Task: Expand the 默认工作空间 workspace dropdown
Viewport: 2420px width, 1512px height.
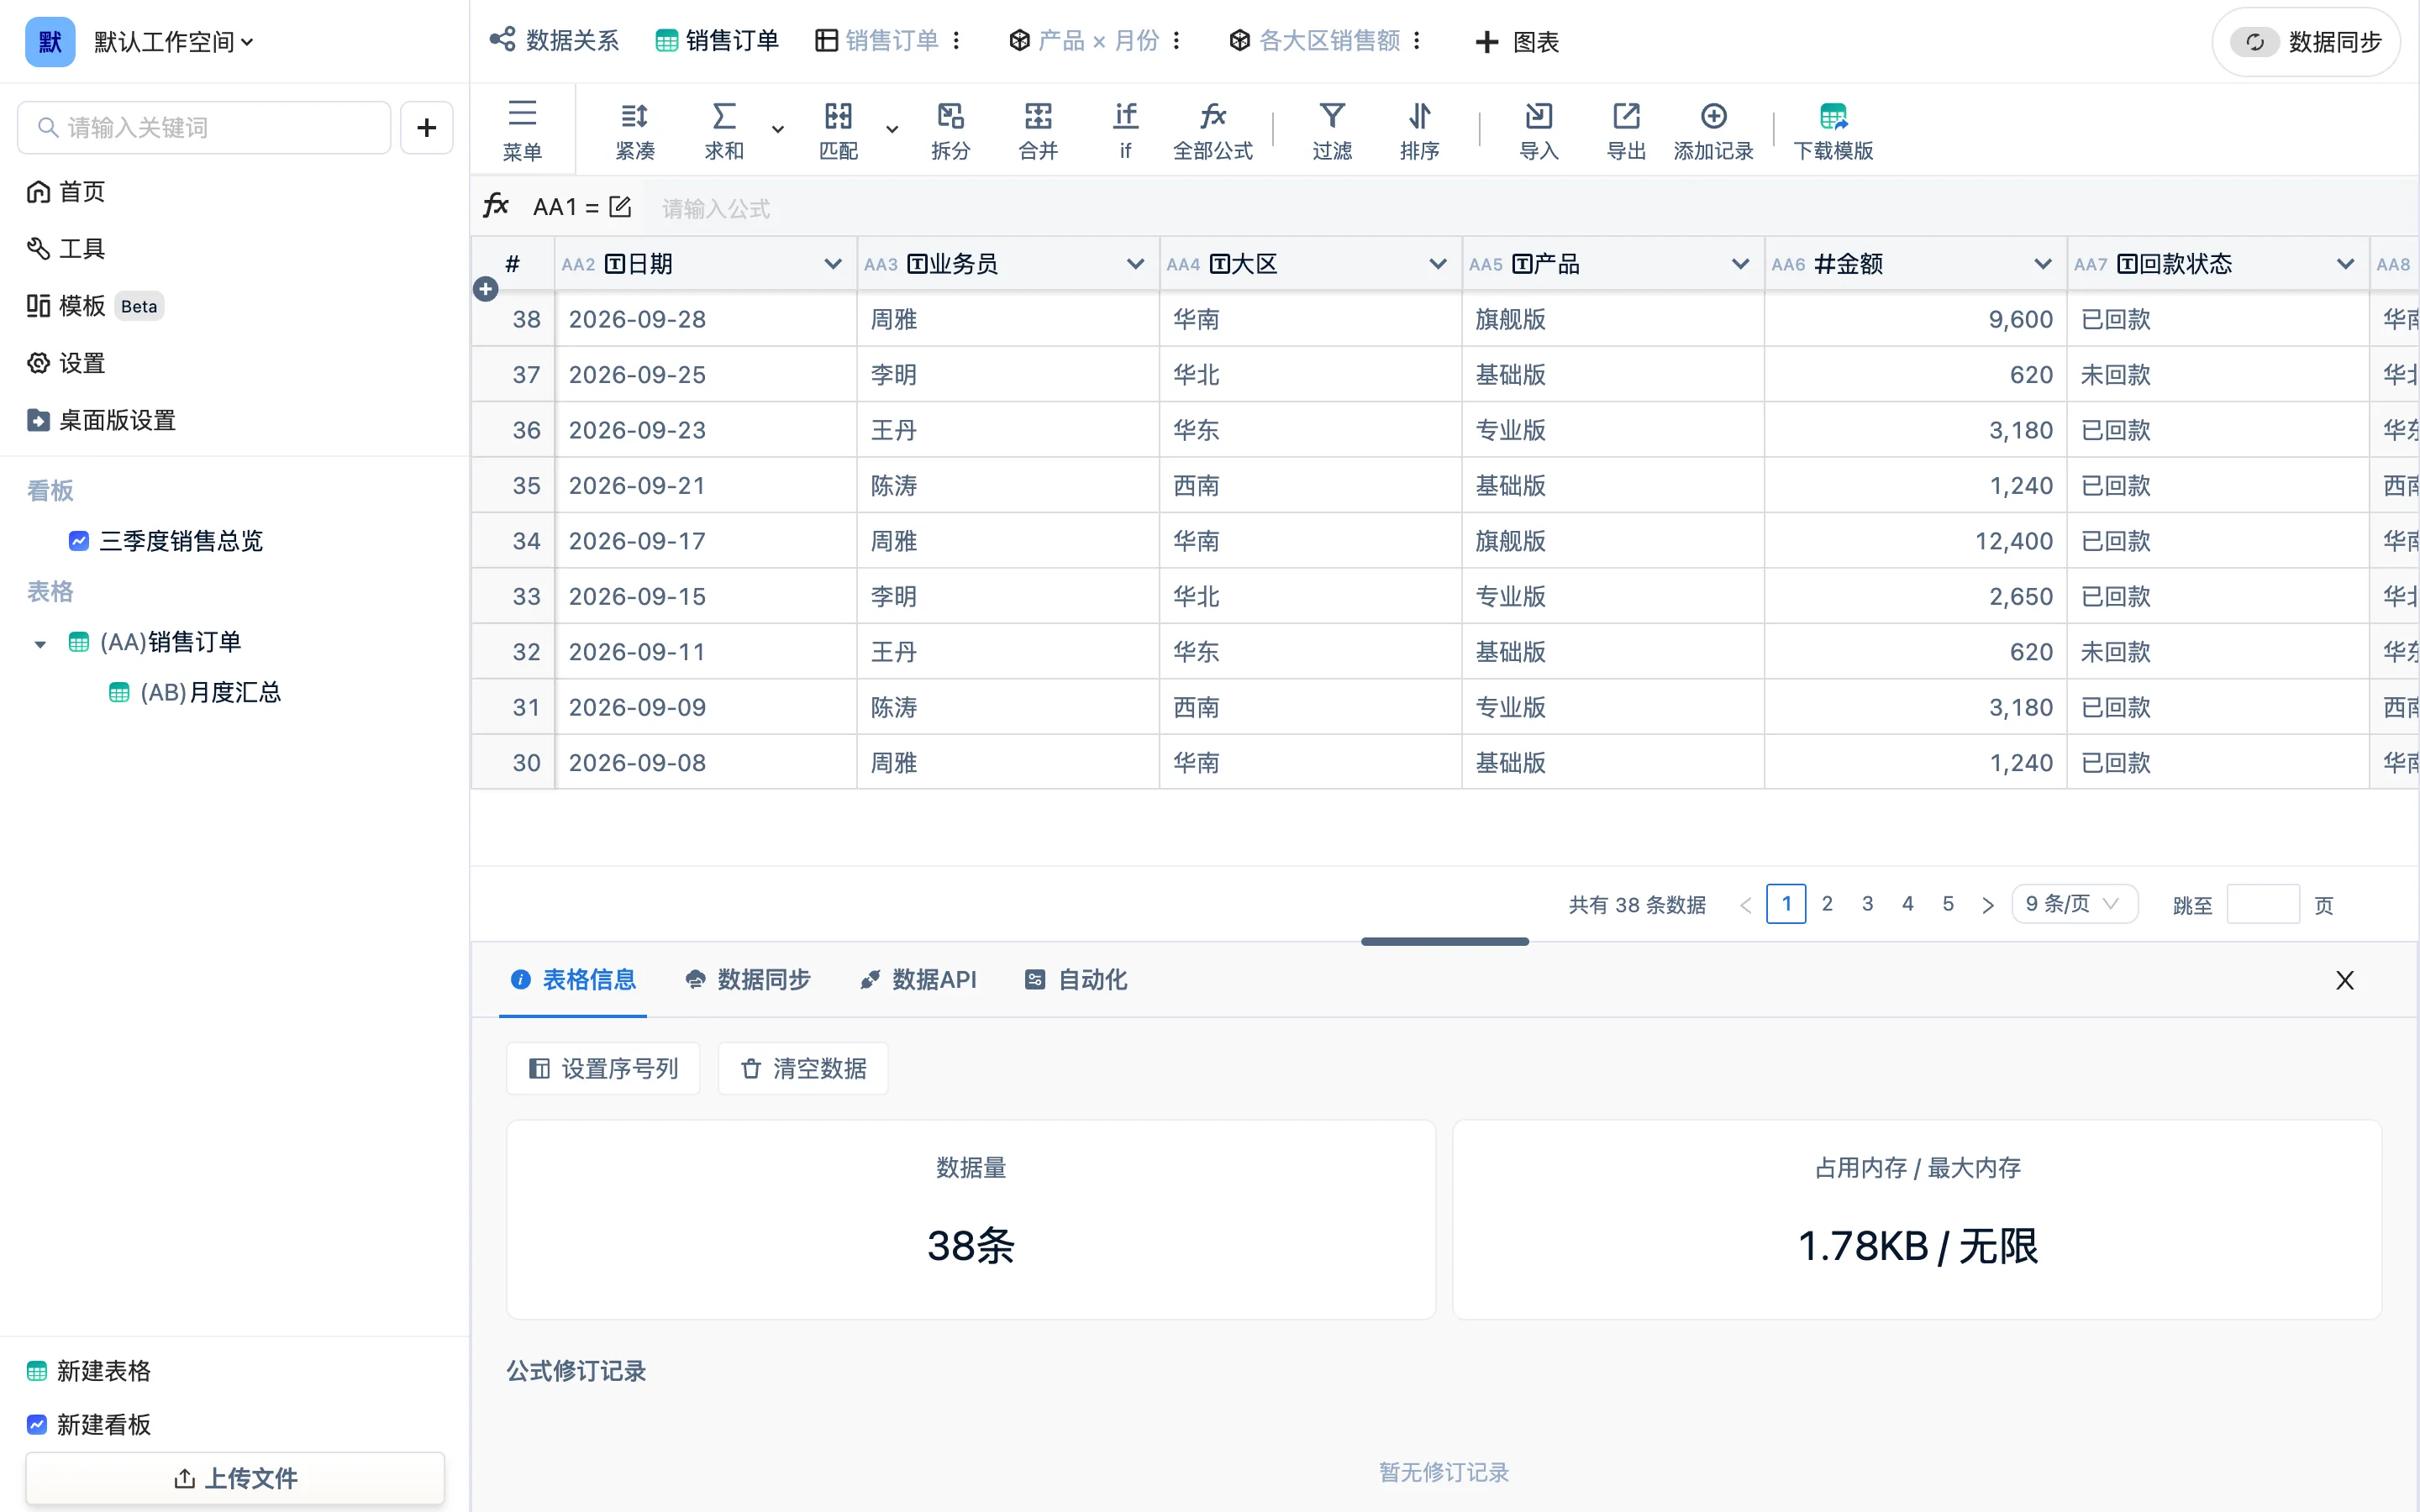Action: click(174, 42)
